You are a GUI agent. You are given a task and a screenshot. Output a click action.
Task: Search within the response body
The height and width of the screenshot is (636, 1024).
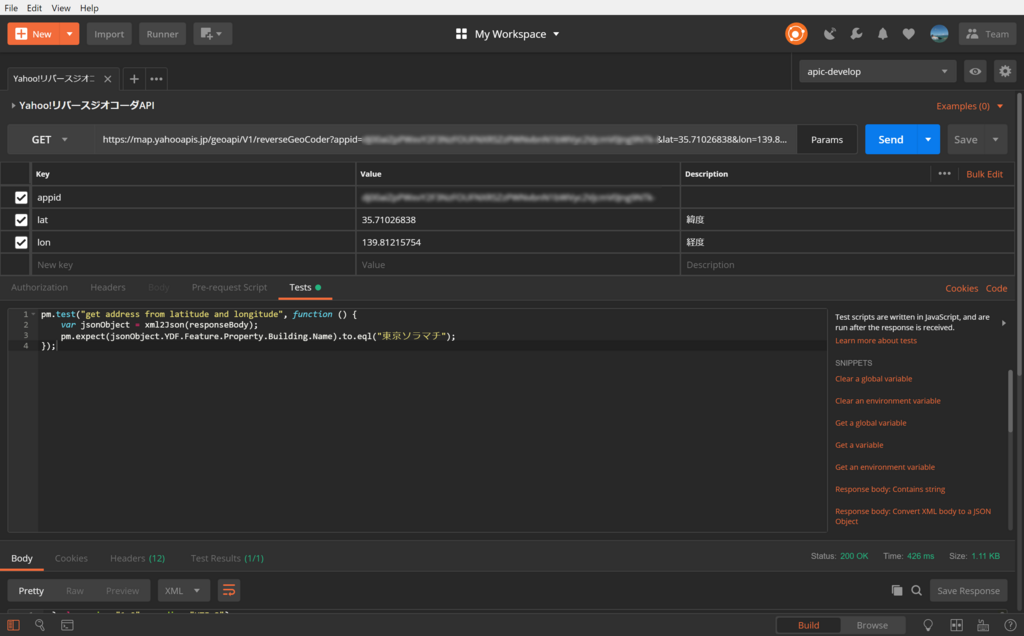coord(916,590)
